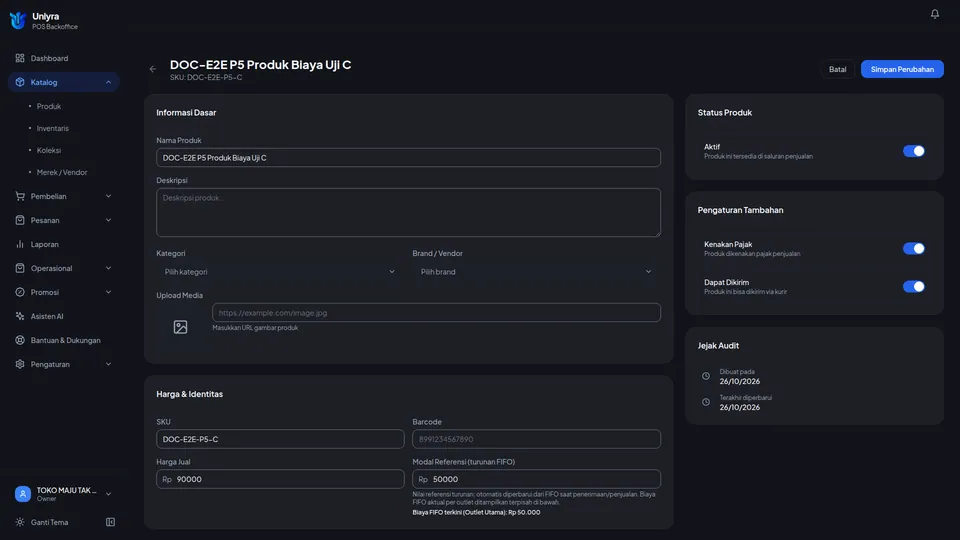Open the Produk submenu item
960x540 pixels.
48,107
